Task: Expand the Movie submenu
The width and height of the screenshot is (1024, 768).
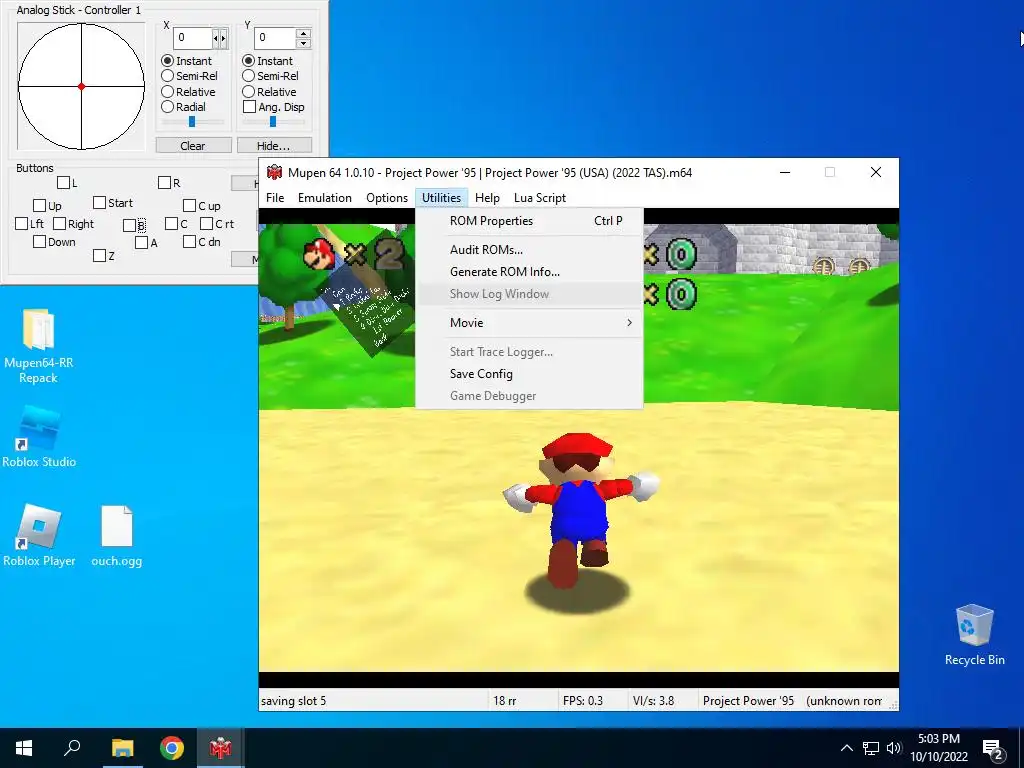Action: click(529, 323)
